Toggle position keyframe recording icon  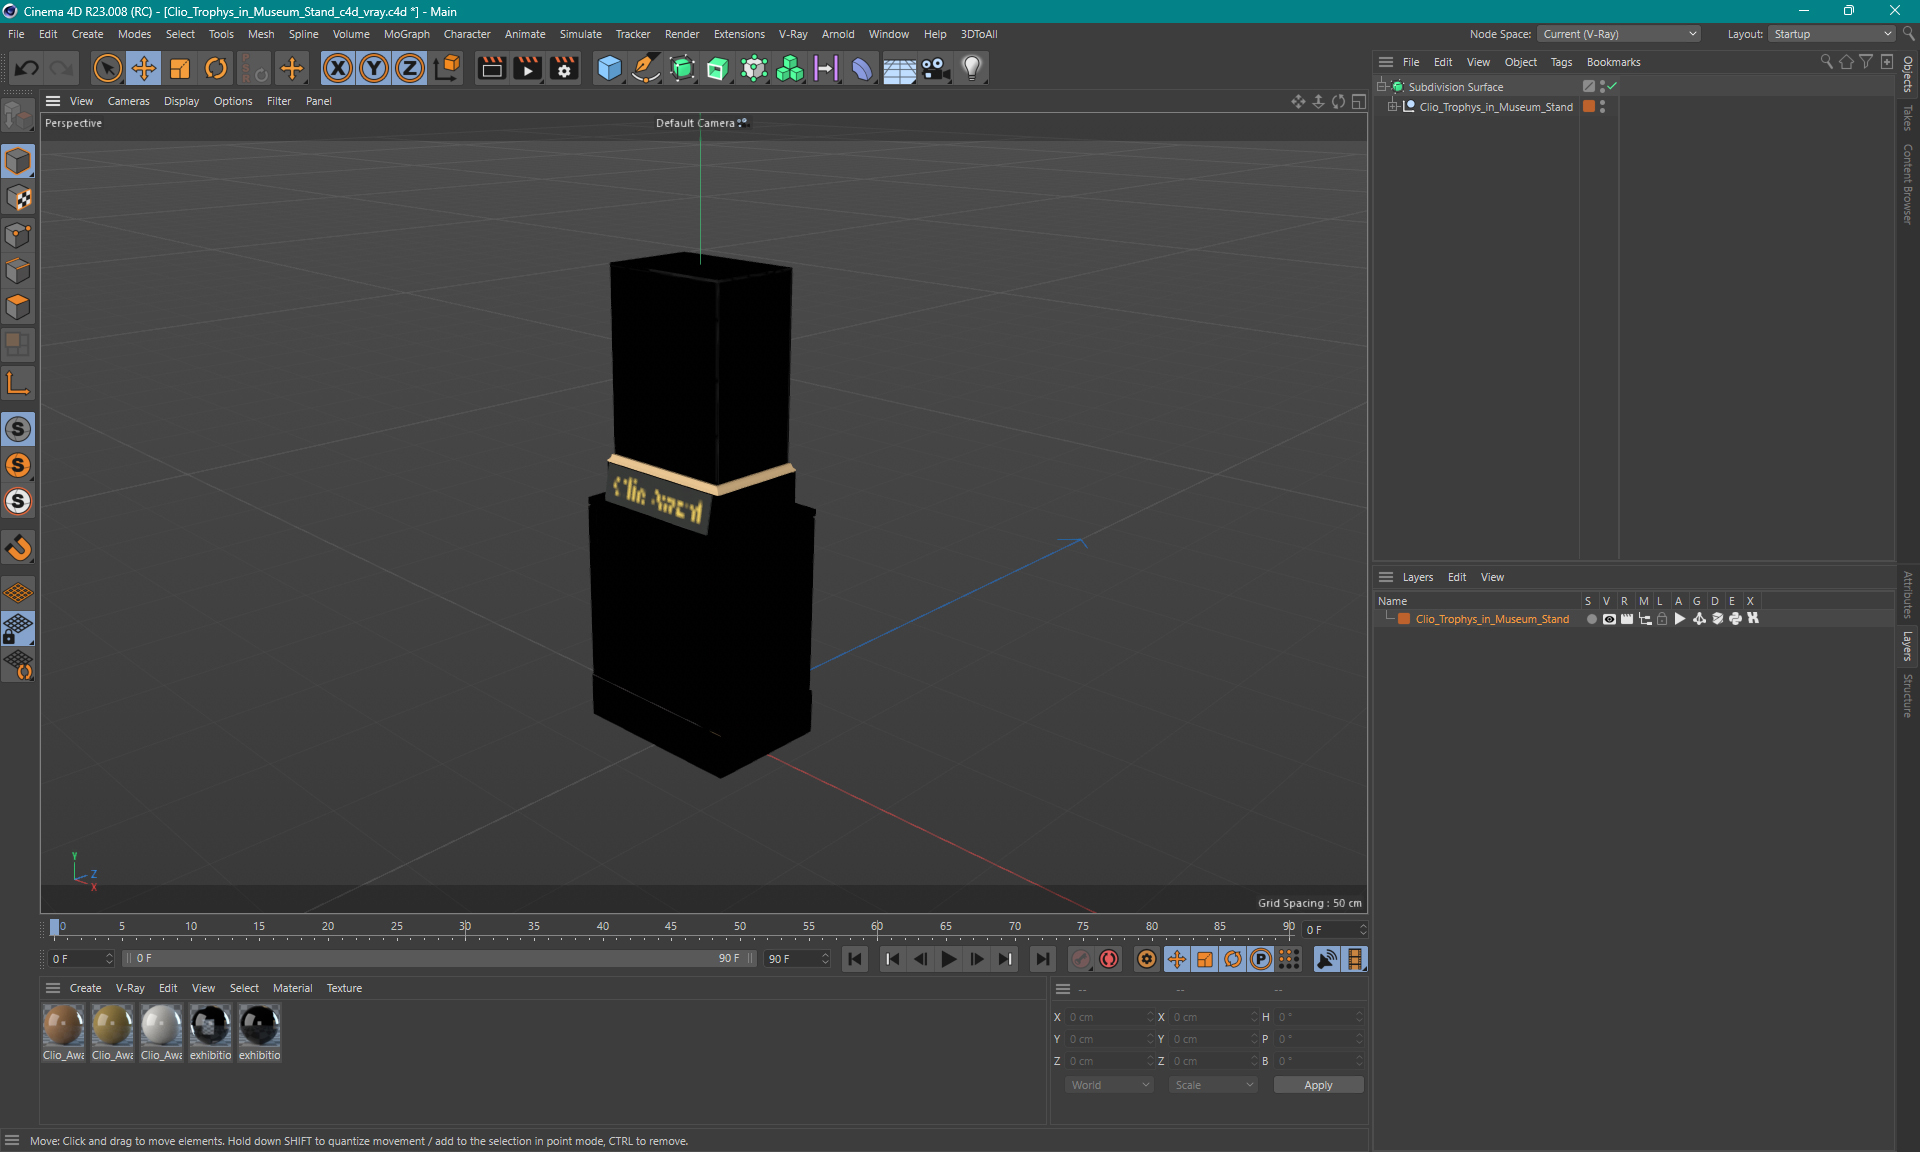(x=1177, y=959)
